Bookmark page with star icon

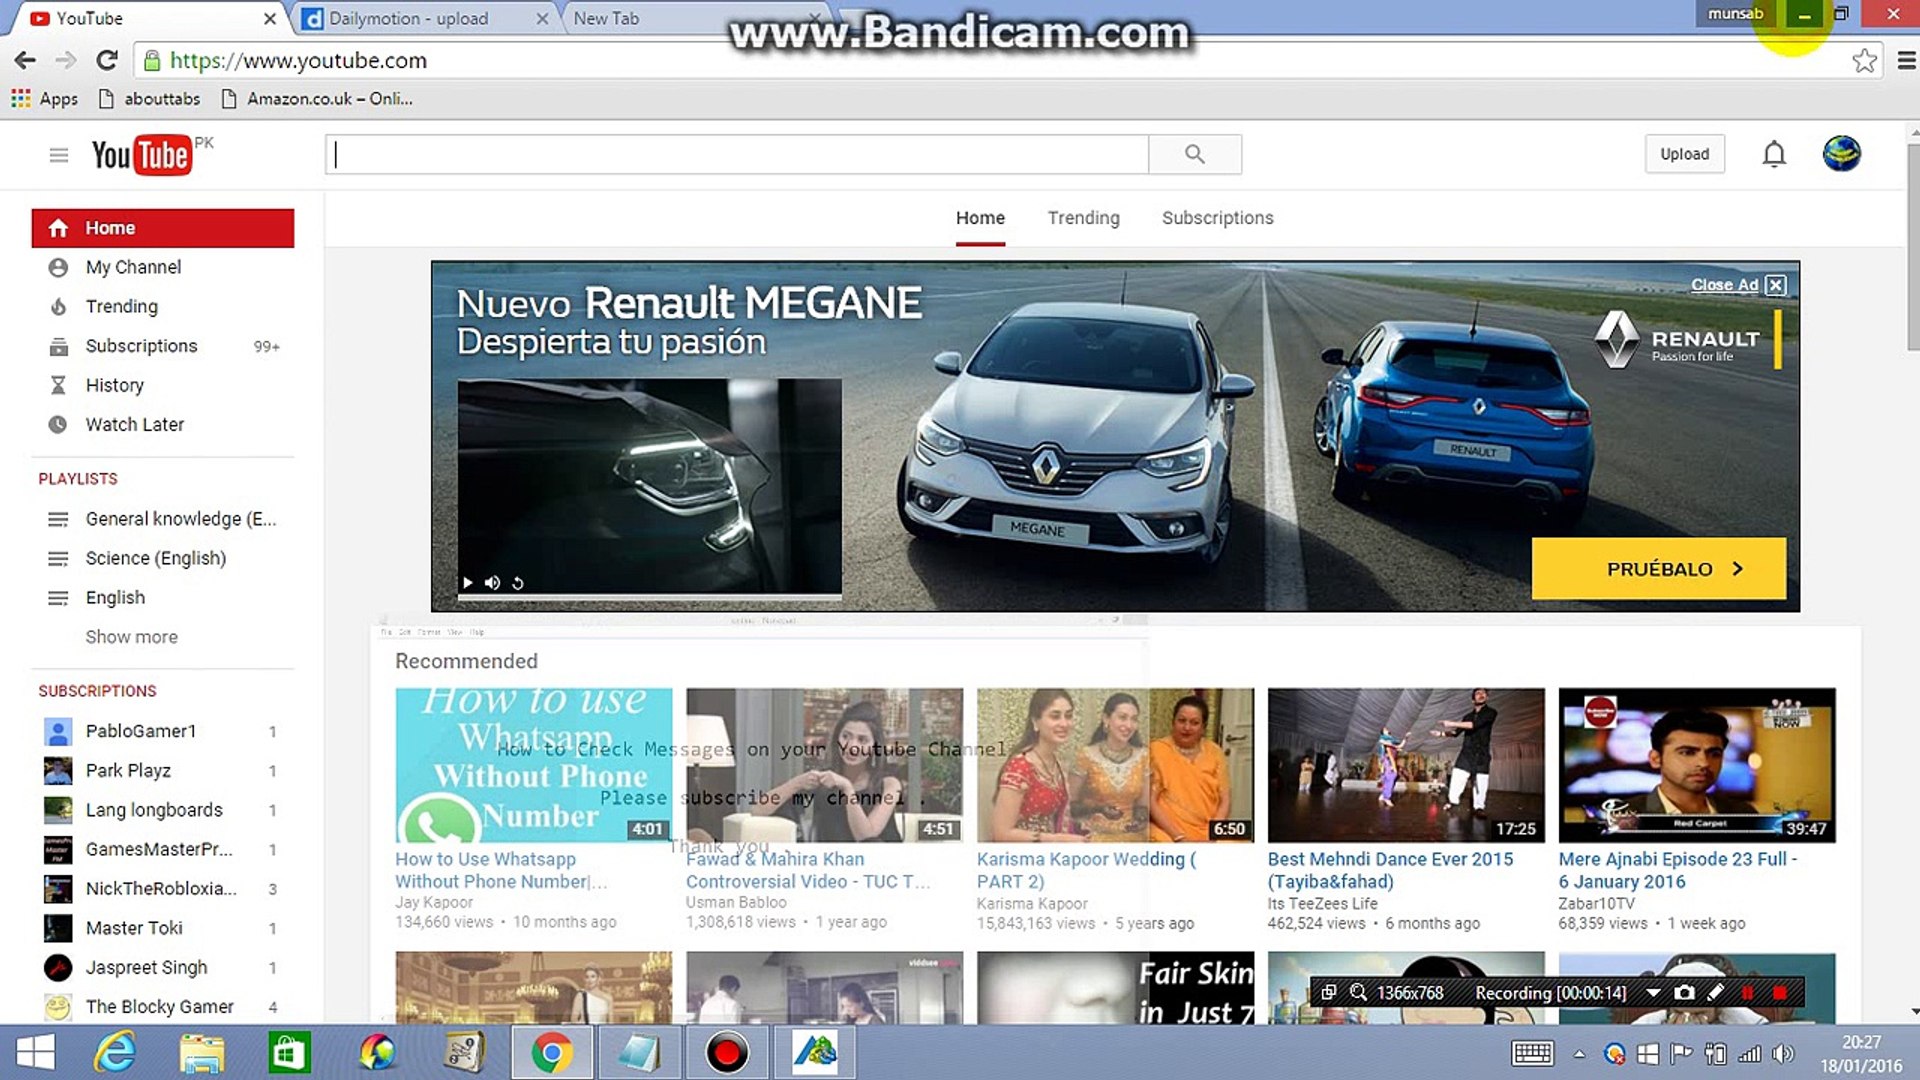coord(1863,61)
